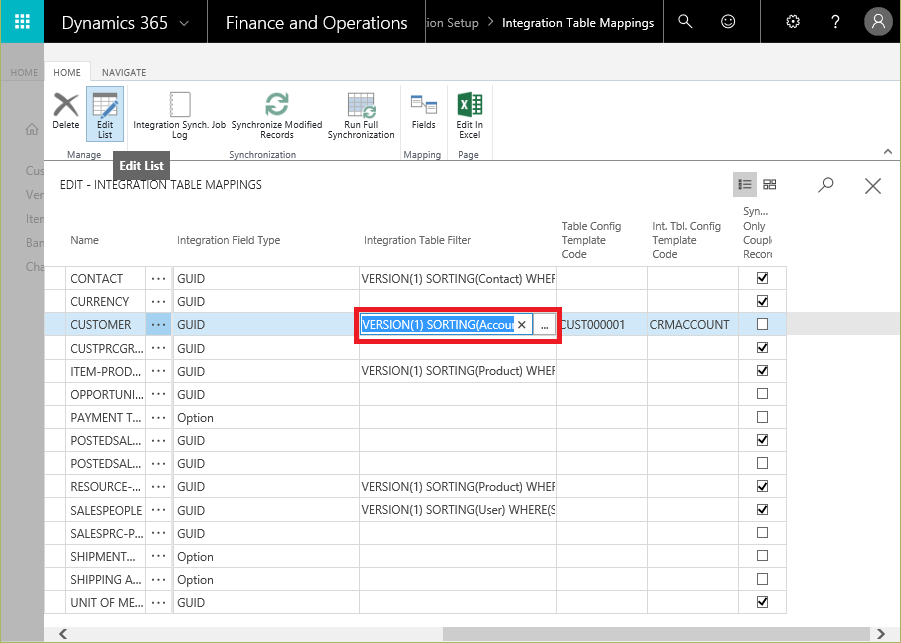Screen dimensions: 901x643
Task: Uncheck sync-only-coupled for CURRENCY
Action: point(763,301)
